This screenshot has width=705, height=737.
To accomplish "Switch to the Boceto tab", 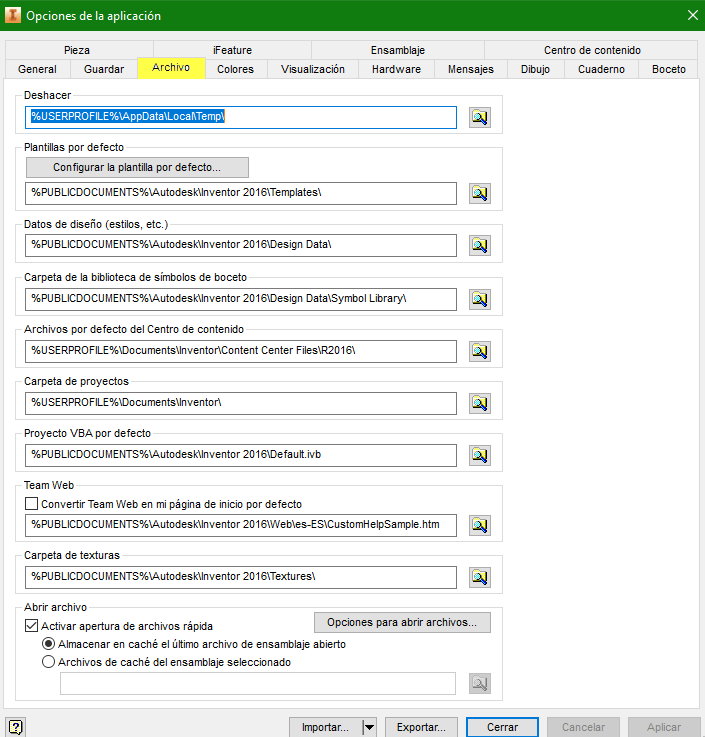I will point(669,69).
